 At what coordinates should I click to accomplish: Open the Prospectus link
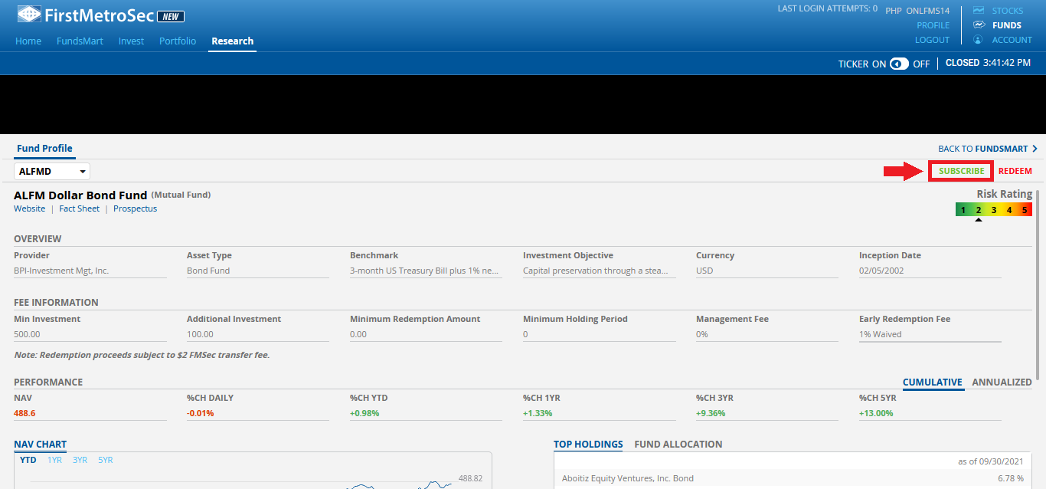point(135,208)
